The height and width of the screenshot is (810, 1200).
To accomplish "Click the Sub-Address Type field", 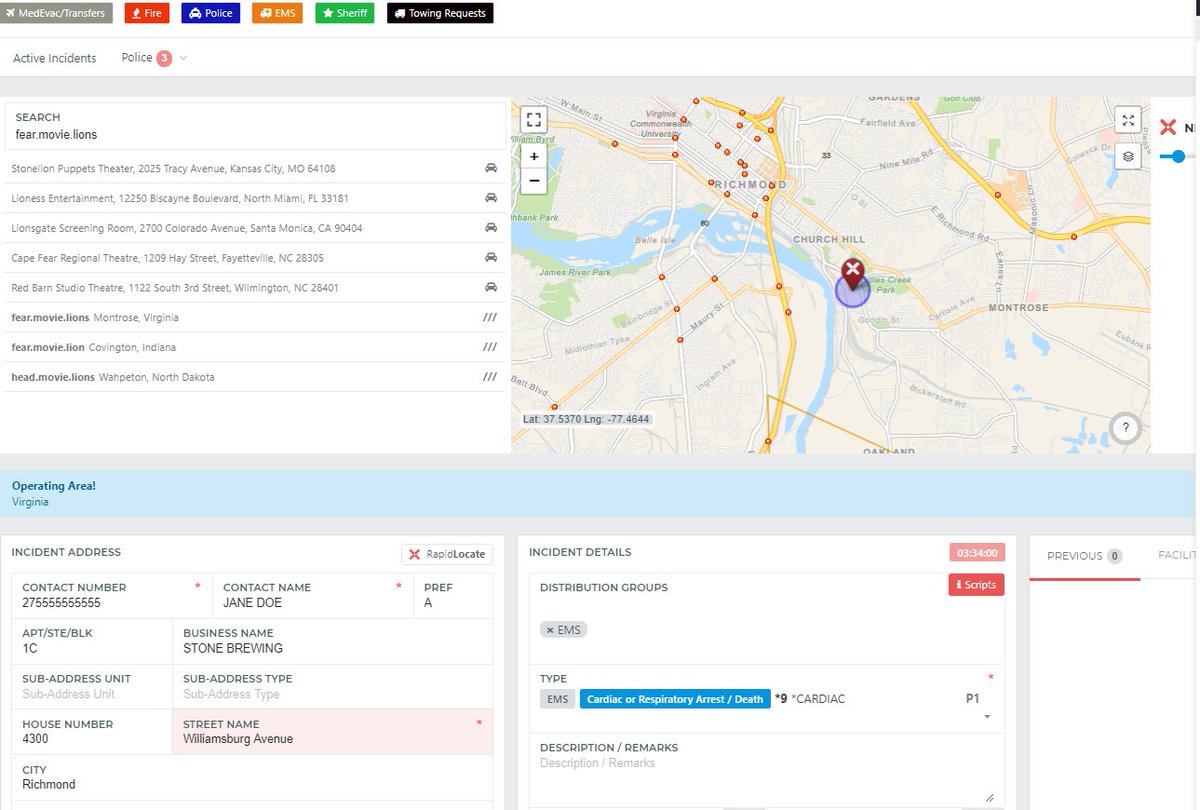I will [333, 686].
